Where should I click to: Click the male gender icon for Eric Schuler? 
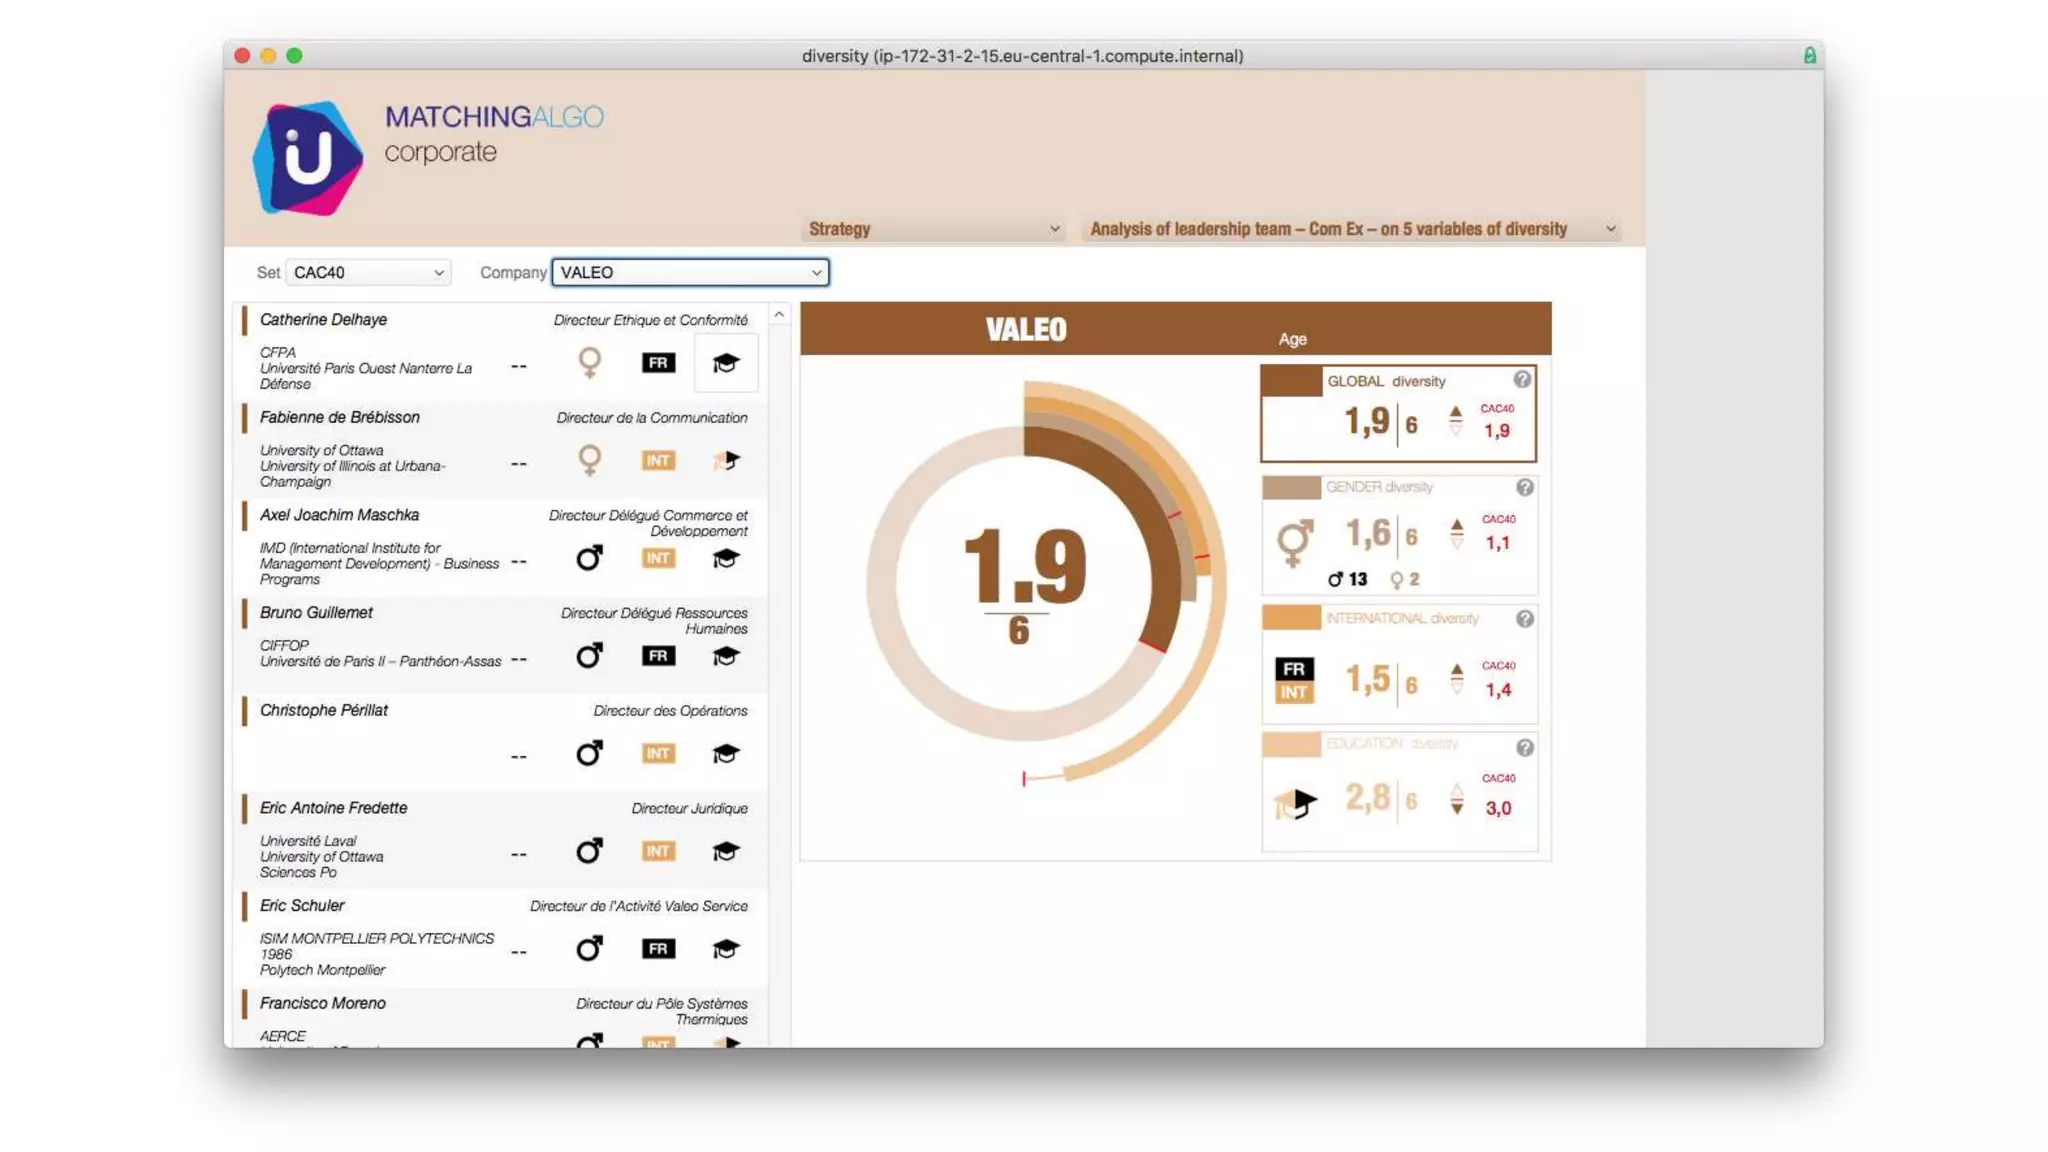point(589,948)
